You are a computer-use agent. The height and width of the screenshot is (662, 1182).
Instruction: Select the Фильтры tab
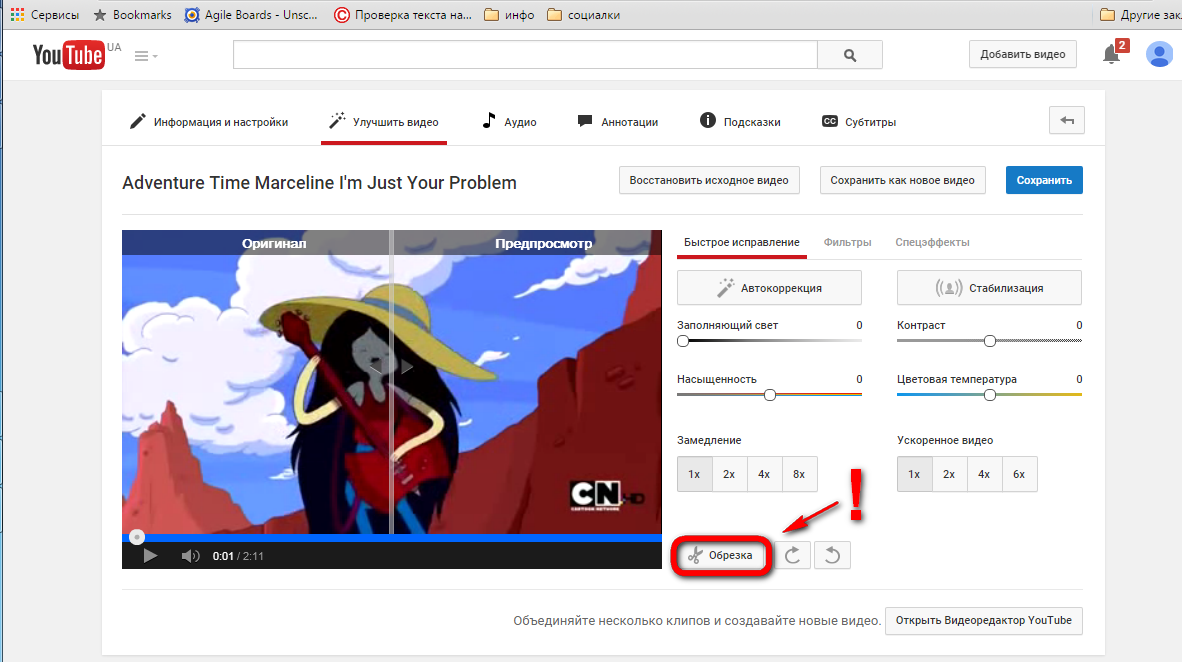click(x=847, y=242)
